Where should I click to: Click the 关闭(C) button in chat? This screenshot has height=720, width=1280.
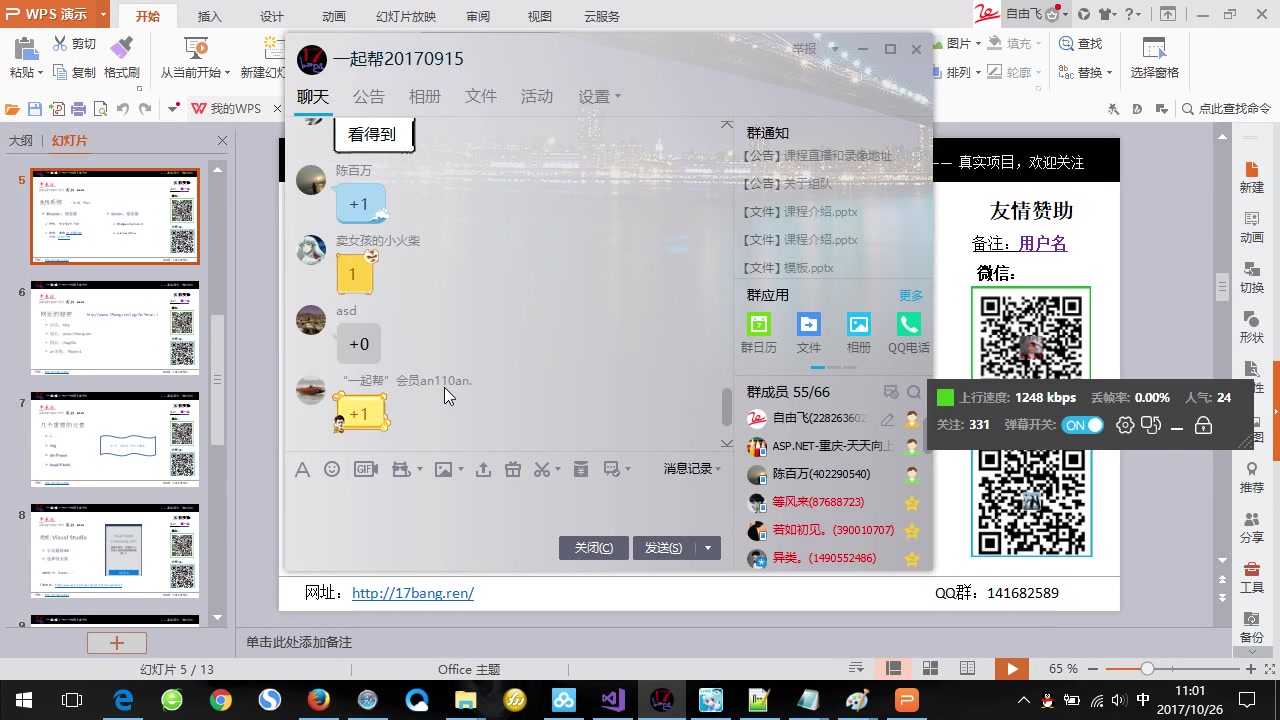pos(594,547)
